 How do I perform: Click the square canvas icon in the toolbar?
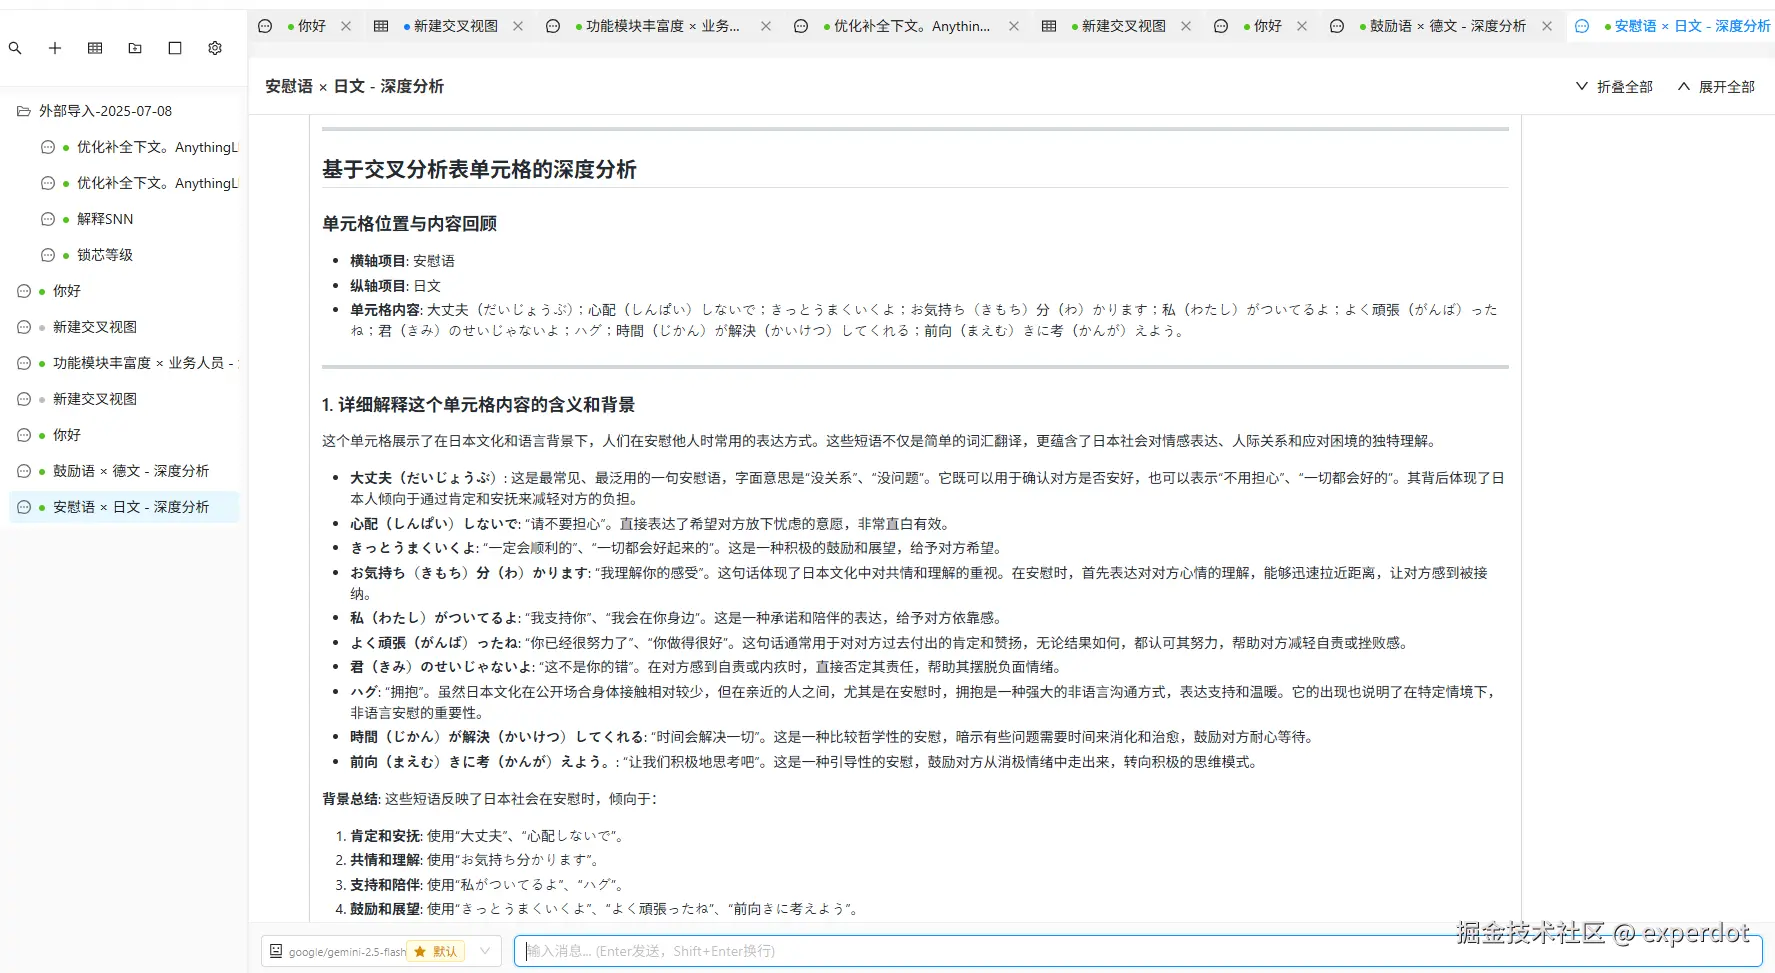coord(175,47)
